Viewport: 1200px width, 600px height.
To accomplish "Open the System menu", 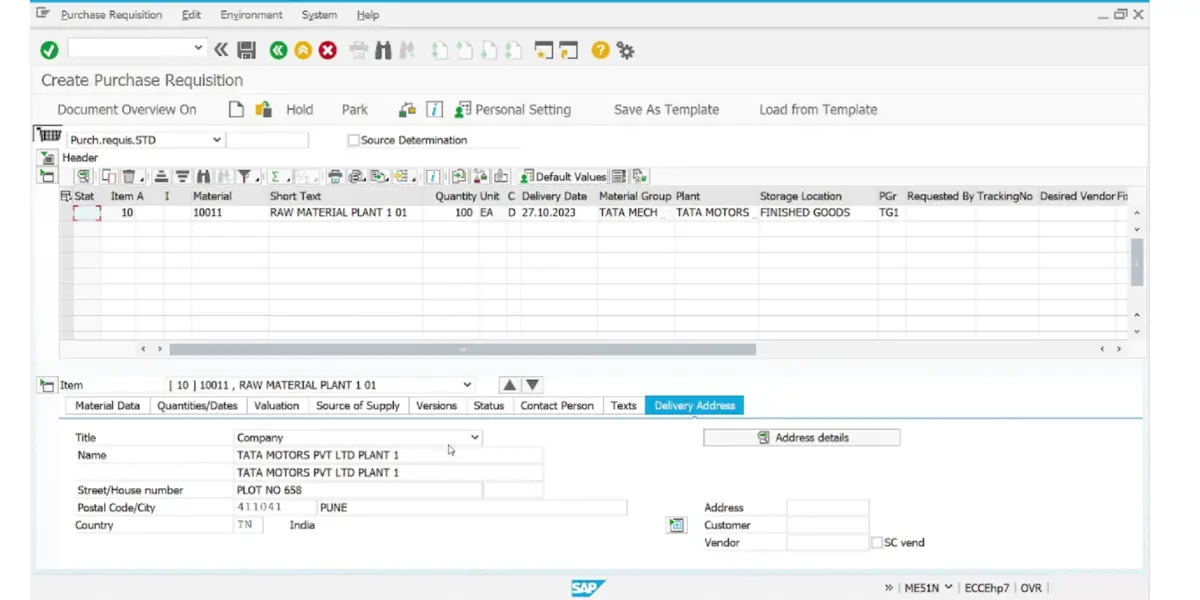I will pyautogui.click(x=319, y=15).
